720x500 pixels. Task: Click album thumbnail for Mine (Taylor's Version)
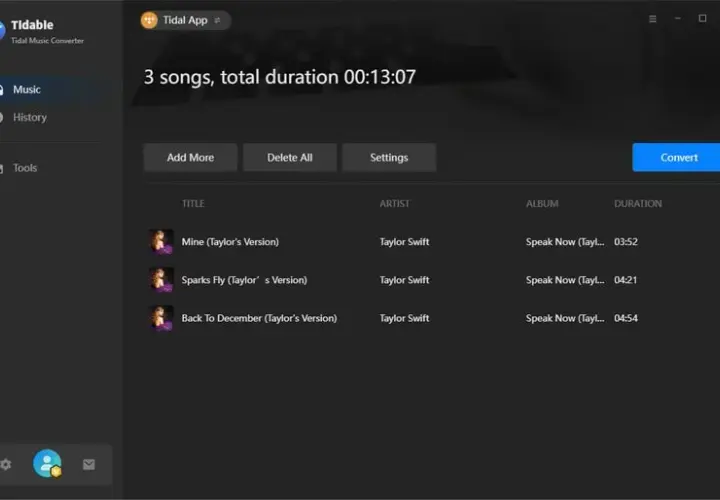coord(161,242)
